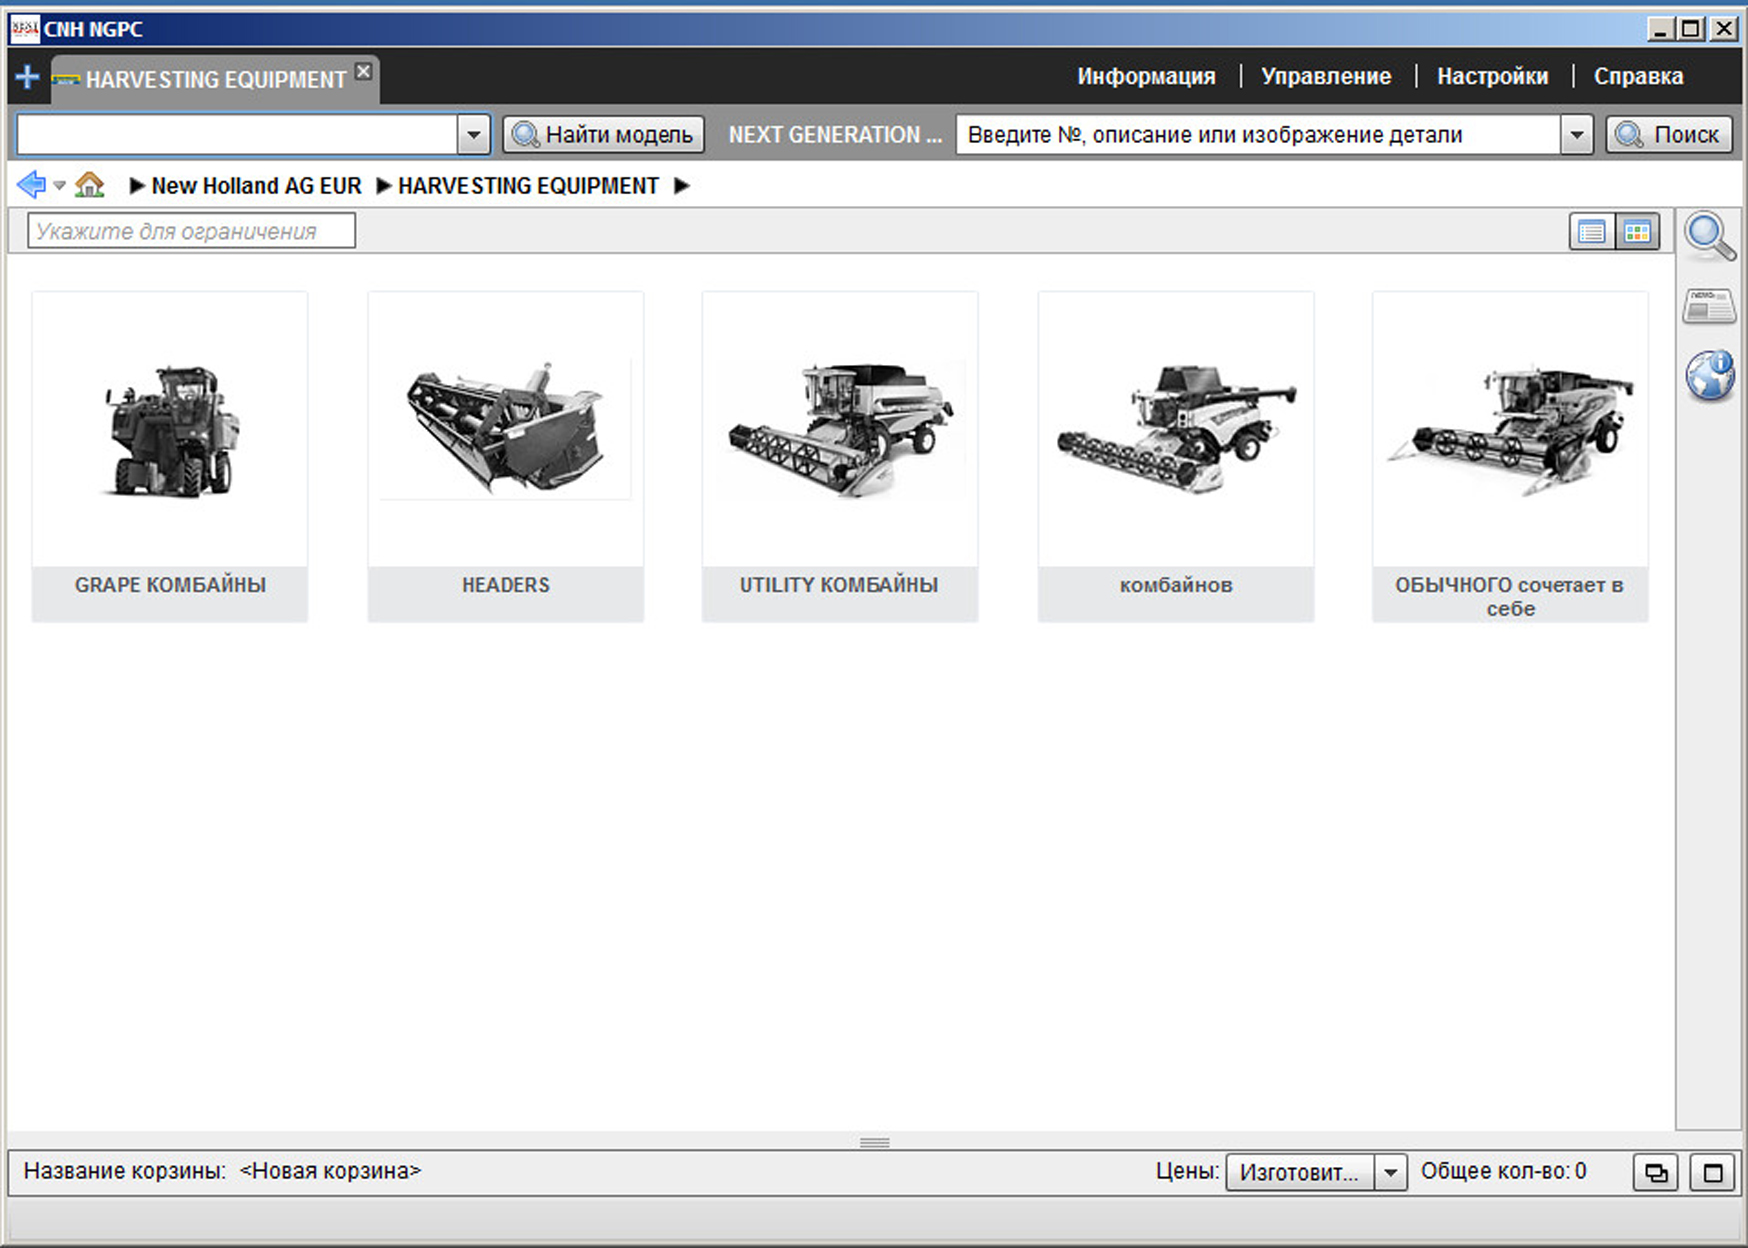Switch to thumbnail grid view
The width and height of the screenshot is (1748, 1248).
[1637, 232]
